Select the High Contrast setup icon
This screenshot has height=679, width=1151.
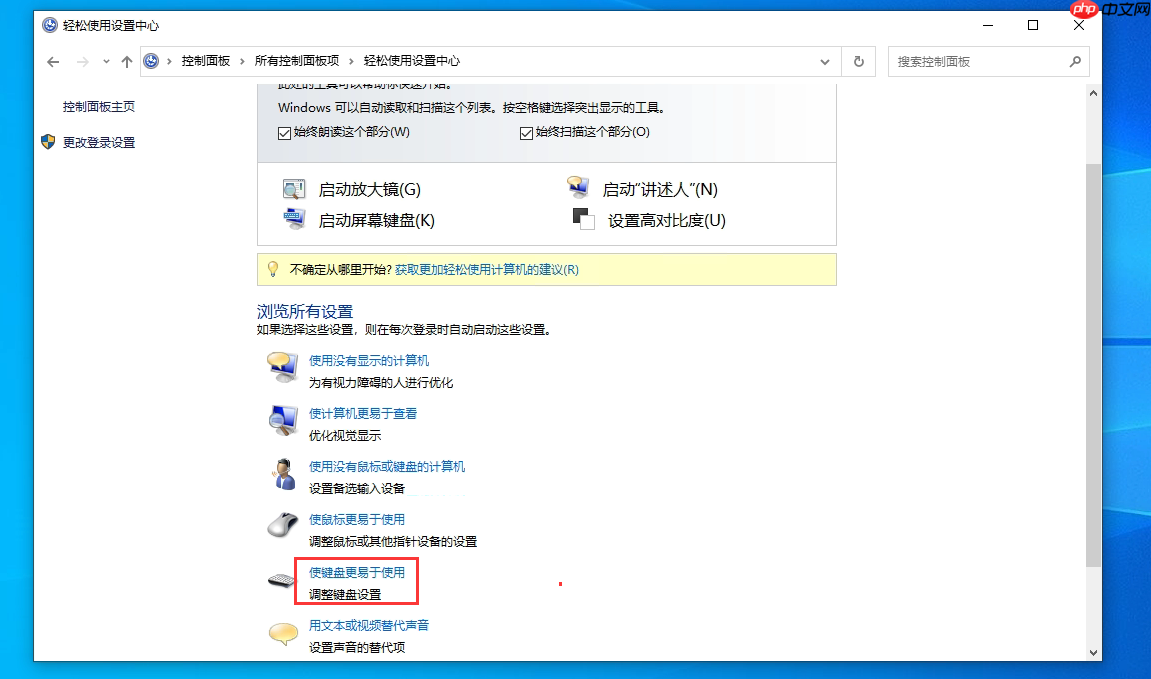(582, 218)
